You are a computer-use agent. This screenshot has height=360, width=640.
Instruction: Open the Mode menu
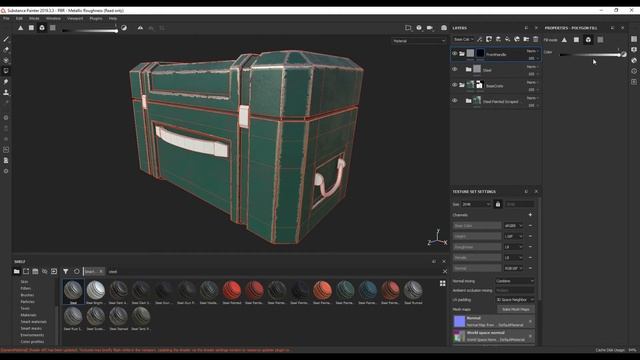pos(34,18)
